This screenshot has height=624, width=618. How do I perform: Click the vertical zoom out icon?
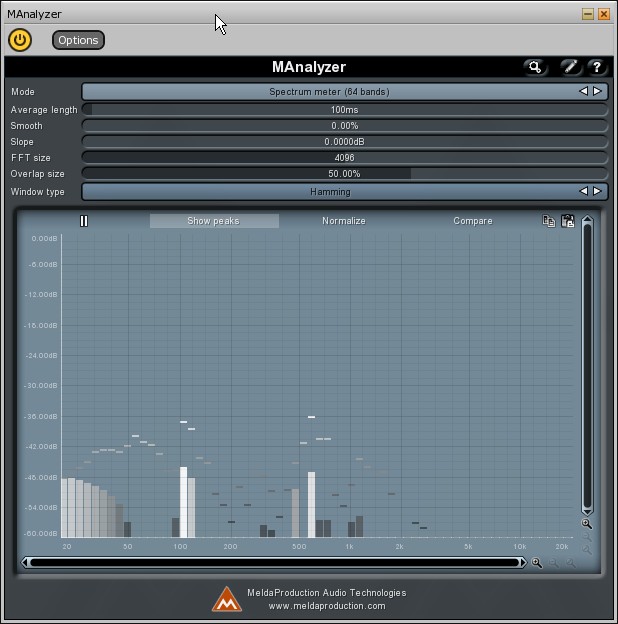coord(587,537)
